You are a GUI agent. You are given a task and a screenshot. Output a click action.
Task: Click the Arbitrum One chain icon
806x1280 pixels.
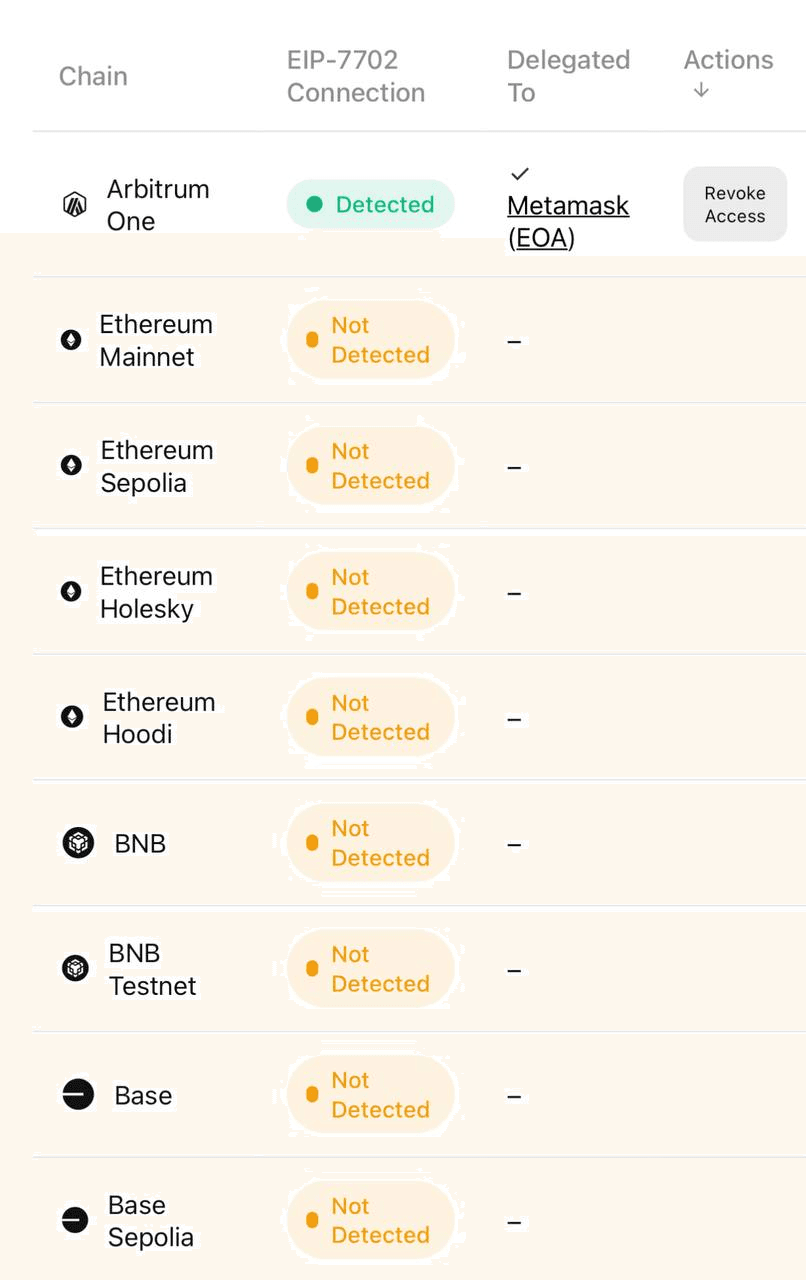tap(75, 205)
